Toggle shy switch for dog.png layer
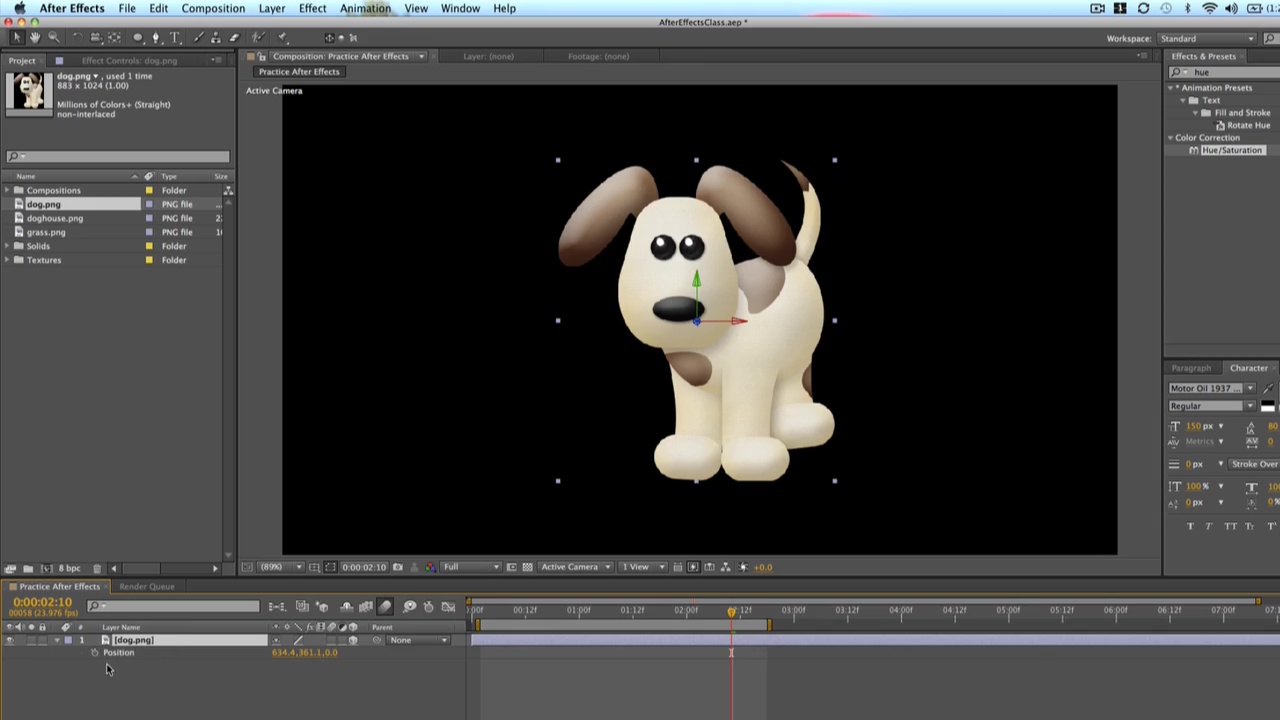This screenshot has height=720, width=1280. (x=276, y=640)
